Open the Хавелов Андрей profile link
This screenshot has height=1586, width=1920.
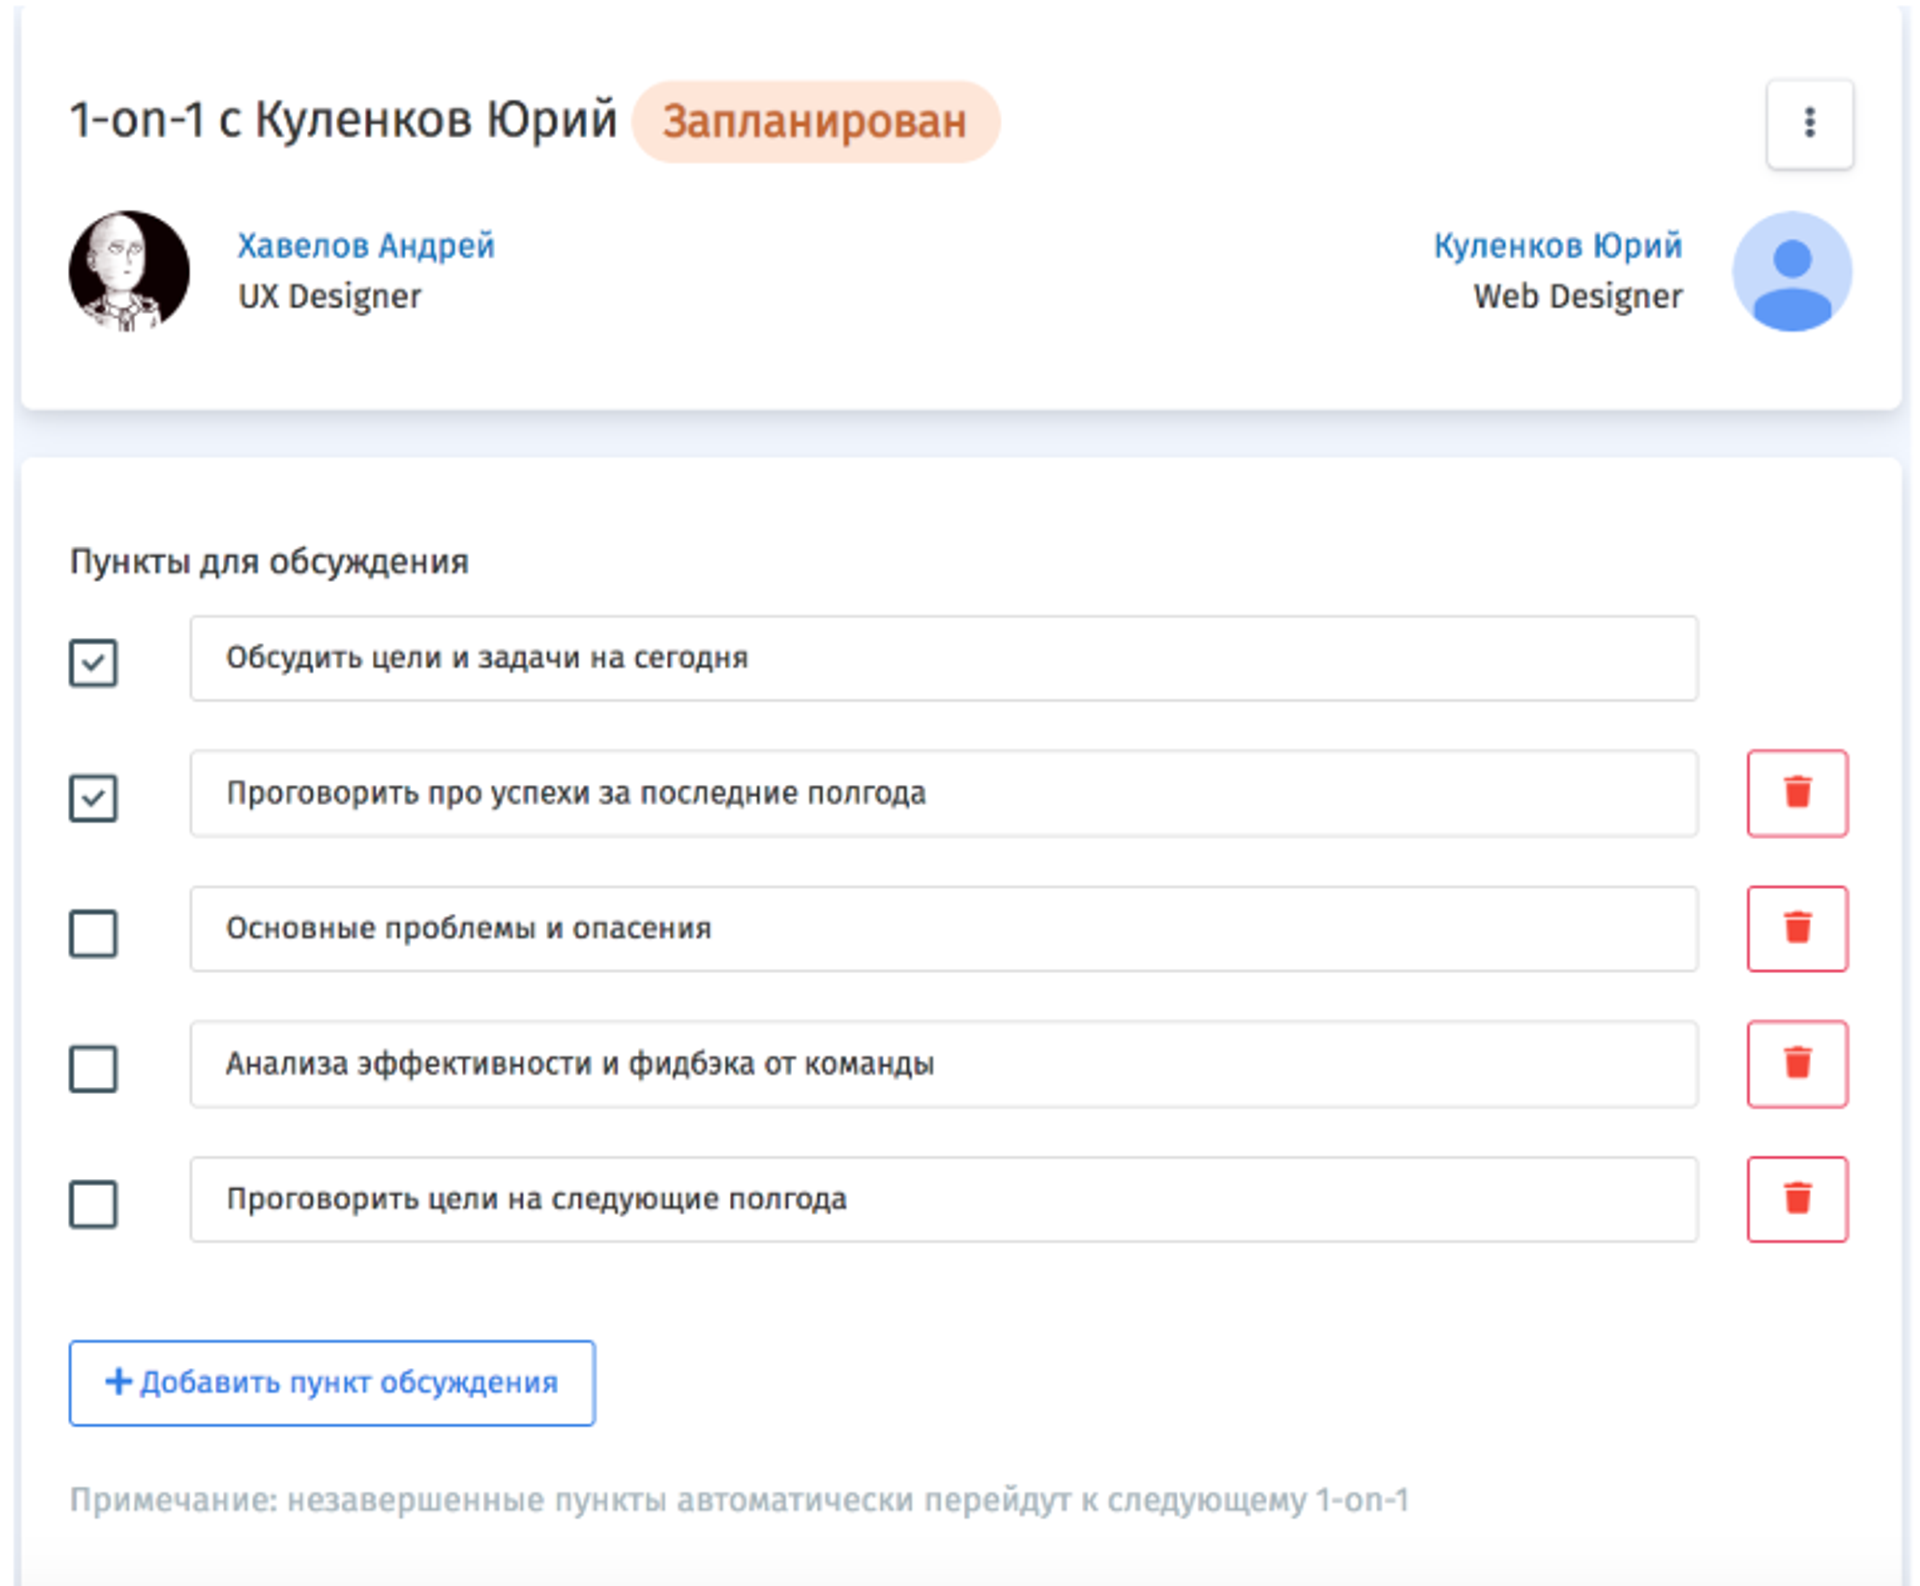[366, 246]
